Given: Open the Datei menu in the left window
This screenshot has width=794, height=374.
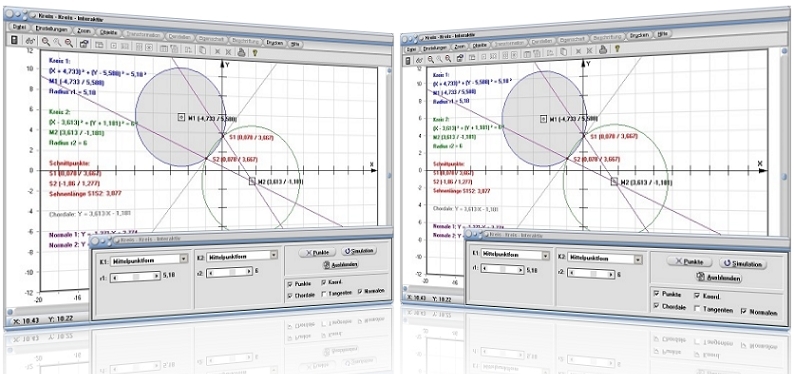Looking at the screenshot, I should pyautogui.click(x=19, y=27).
